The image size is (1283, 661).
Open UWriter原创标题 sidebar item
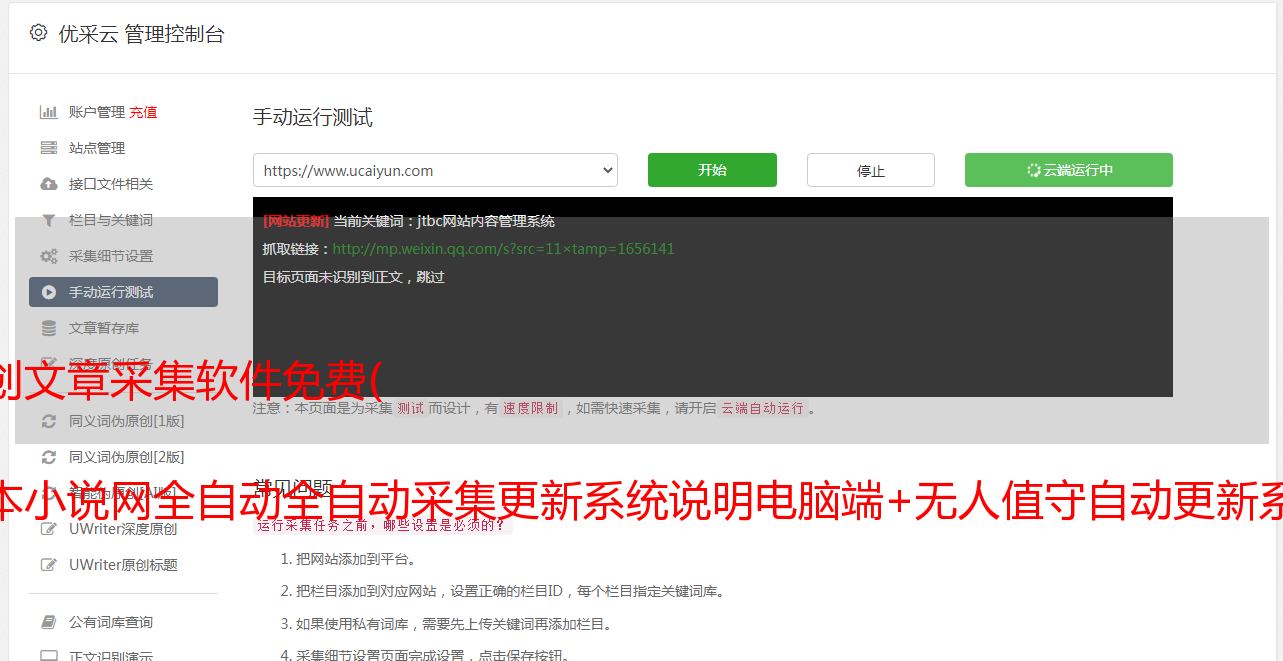123,565
